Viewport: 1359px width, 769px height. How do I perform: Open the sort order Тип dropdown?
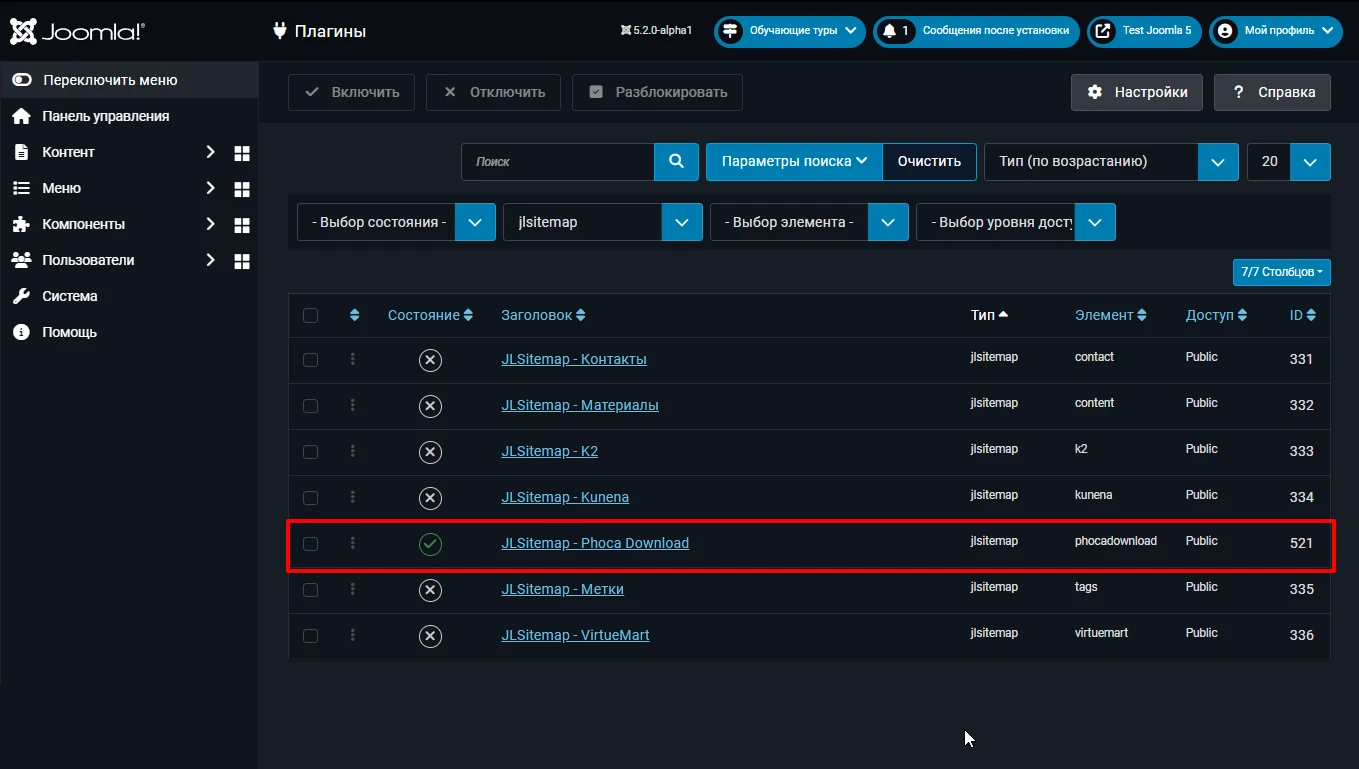coord(1111,161)
